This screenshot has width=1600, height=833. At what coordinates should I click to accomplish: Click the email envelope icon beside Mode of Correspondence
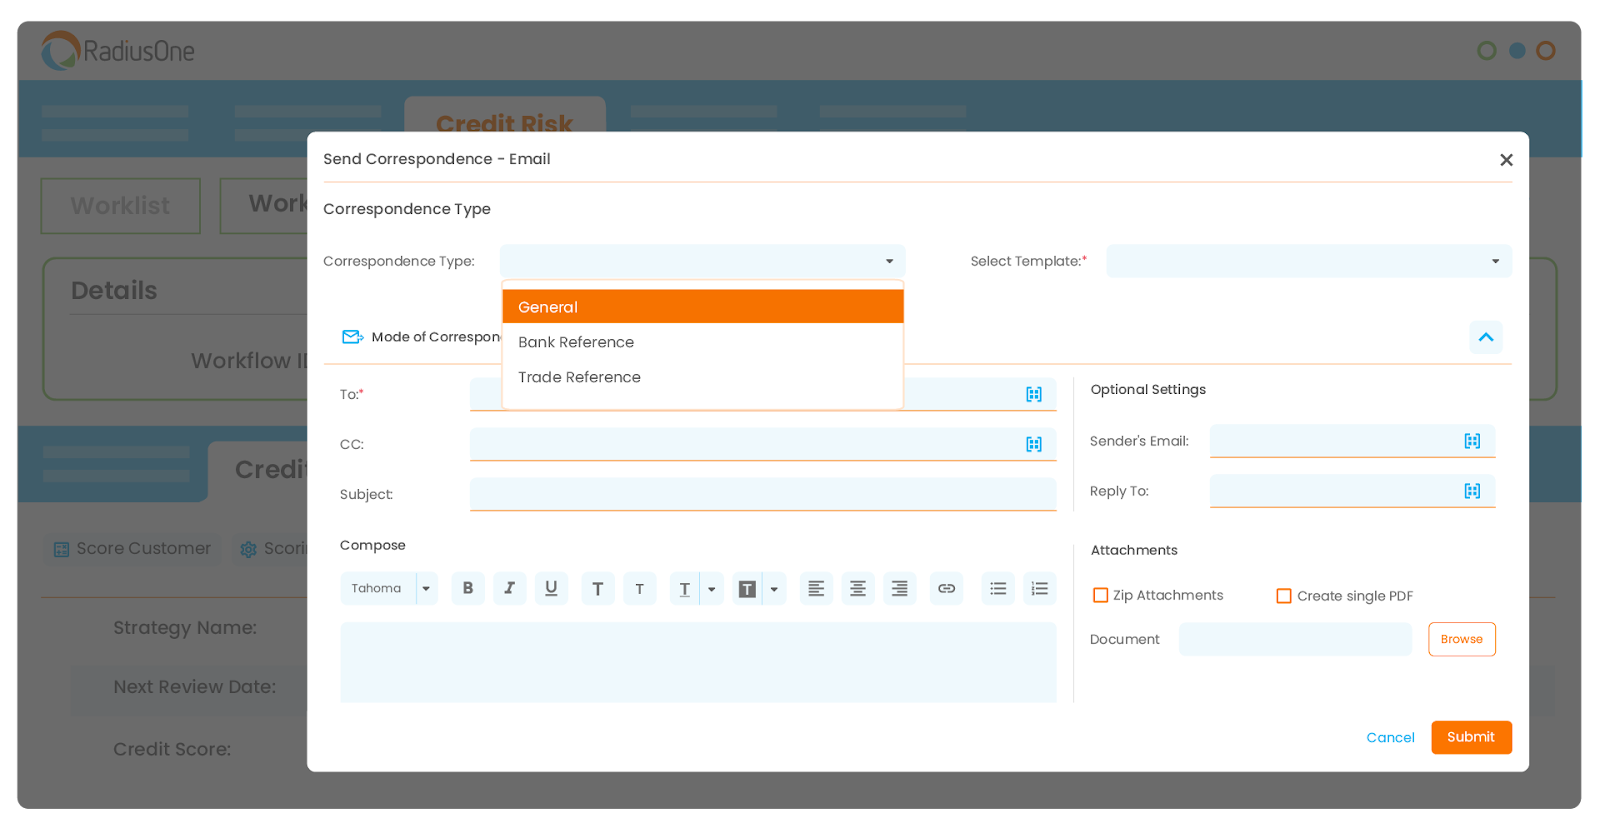point(353,337)
